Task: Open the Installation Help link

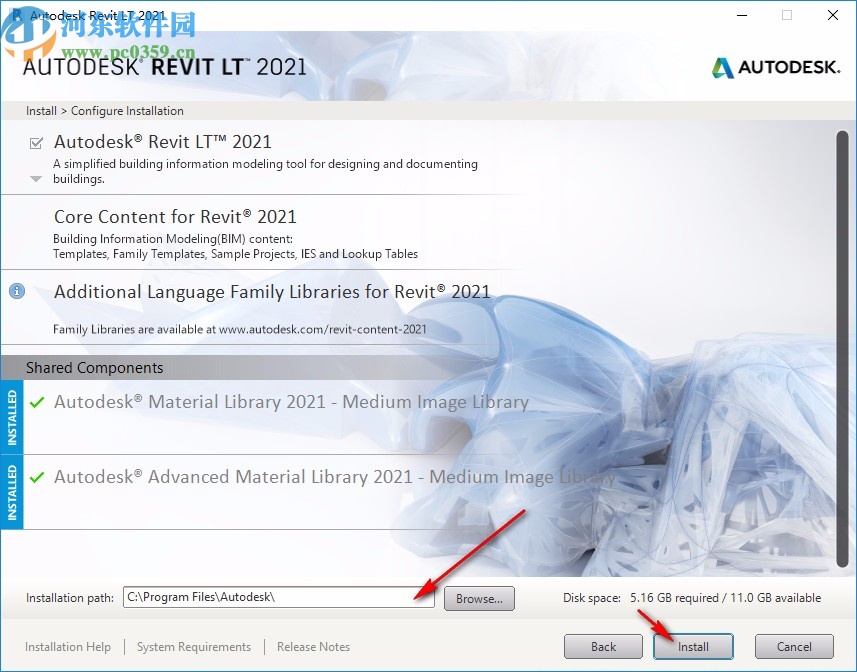Action: (67, 646)
